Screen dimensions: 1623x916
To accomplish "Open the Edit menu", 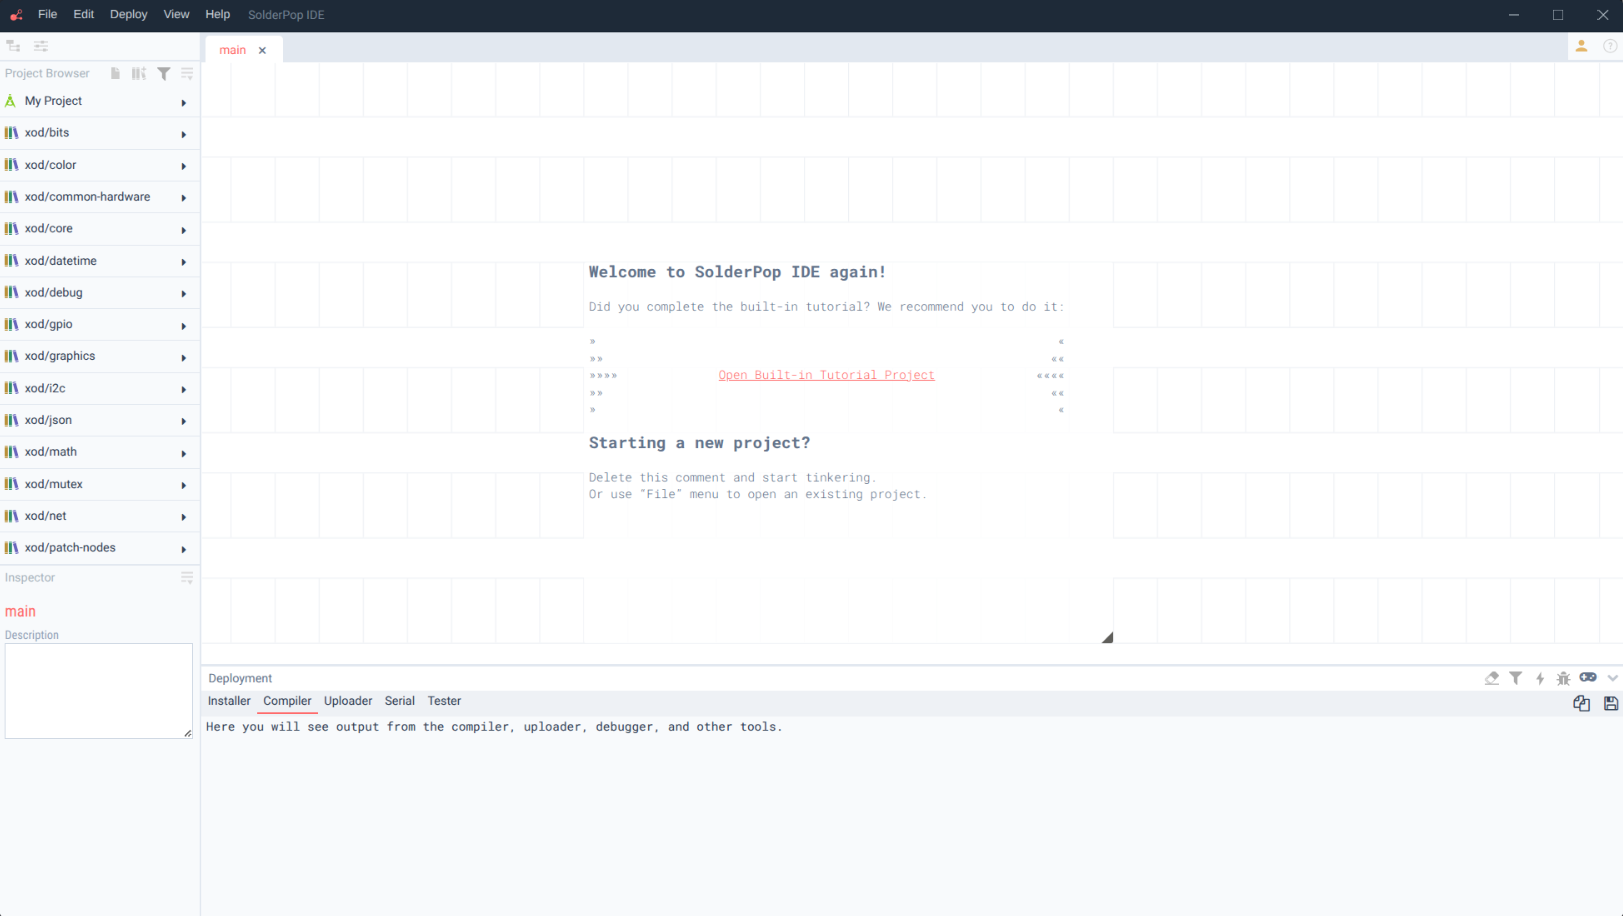I will tap(84, 15).
